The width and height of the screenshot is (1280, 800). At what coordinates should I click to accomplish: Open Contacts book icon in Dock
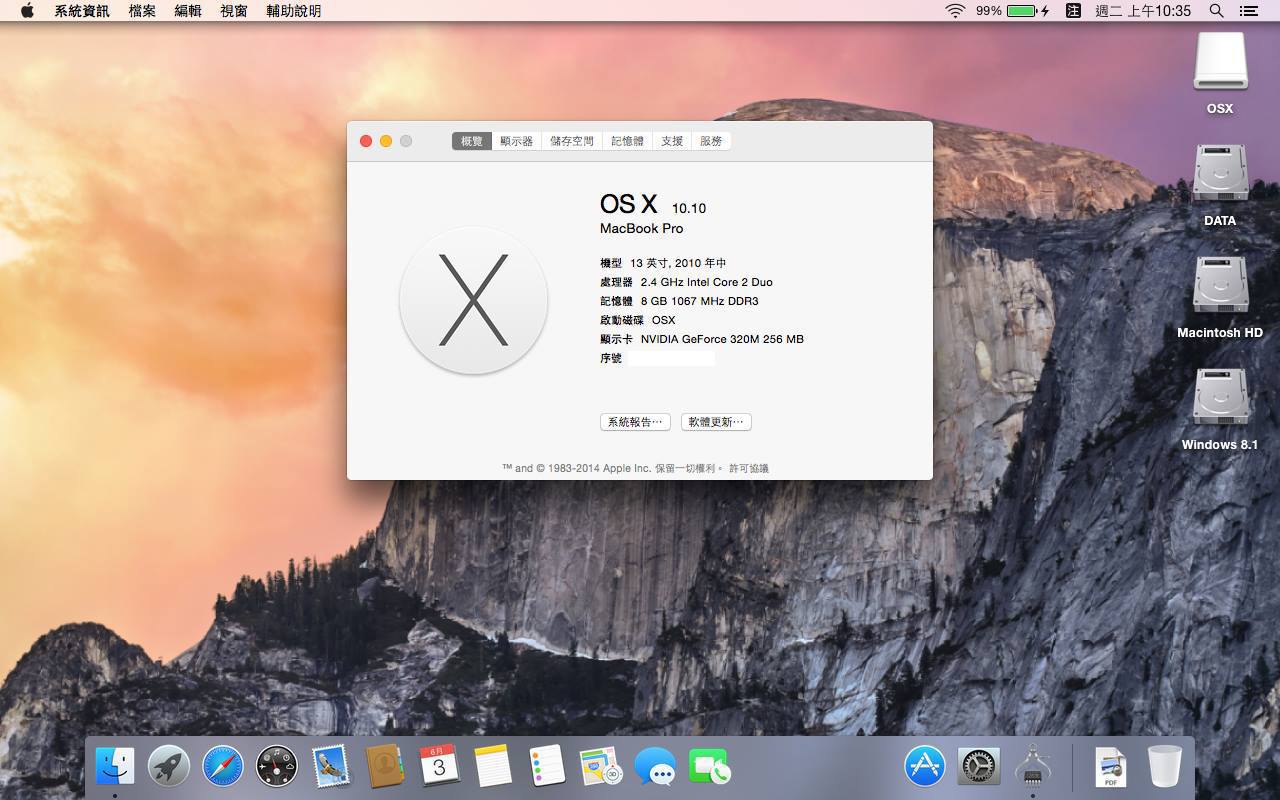[385, 767]
